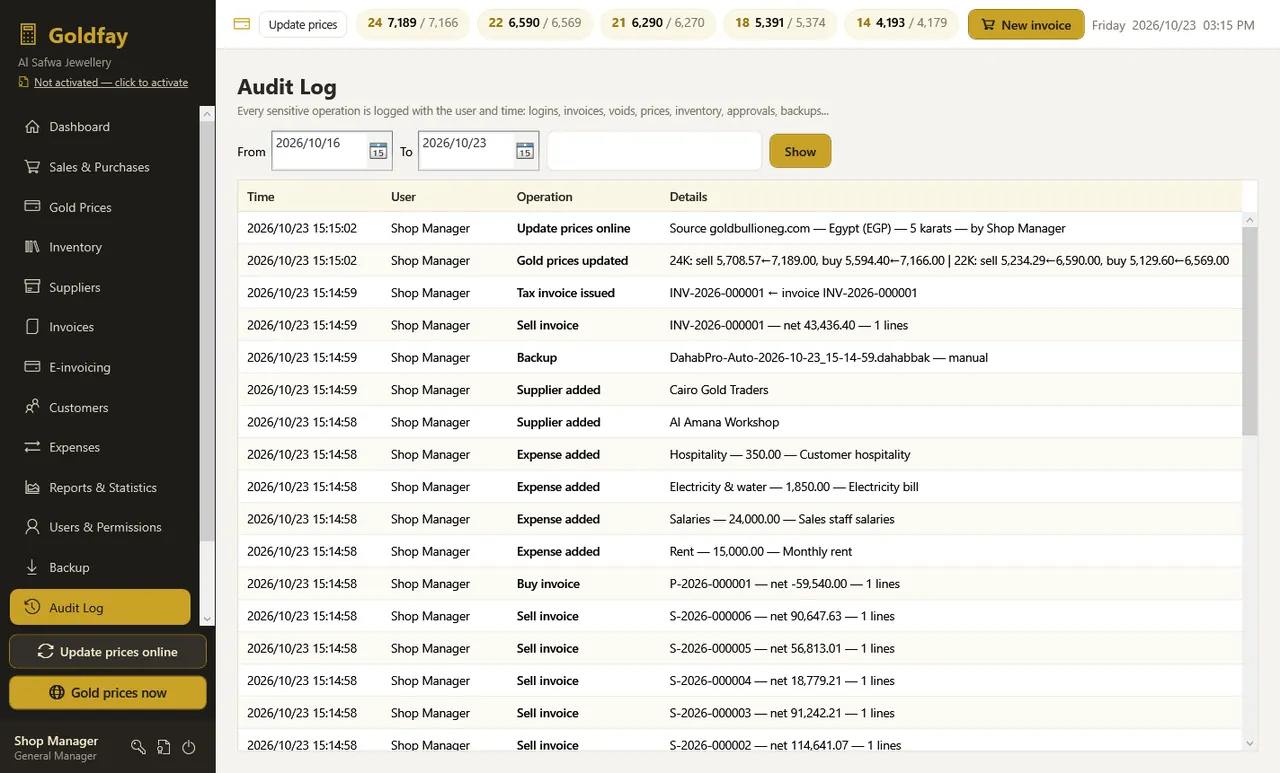The height and width of the screenshot is (773, 1280).
Task: Navigate to the Backup page
Action: click(100, 567)
